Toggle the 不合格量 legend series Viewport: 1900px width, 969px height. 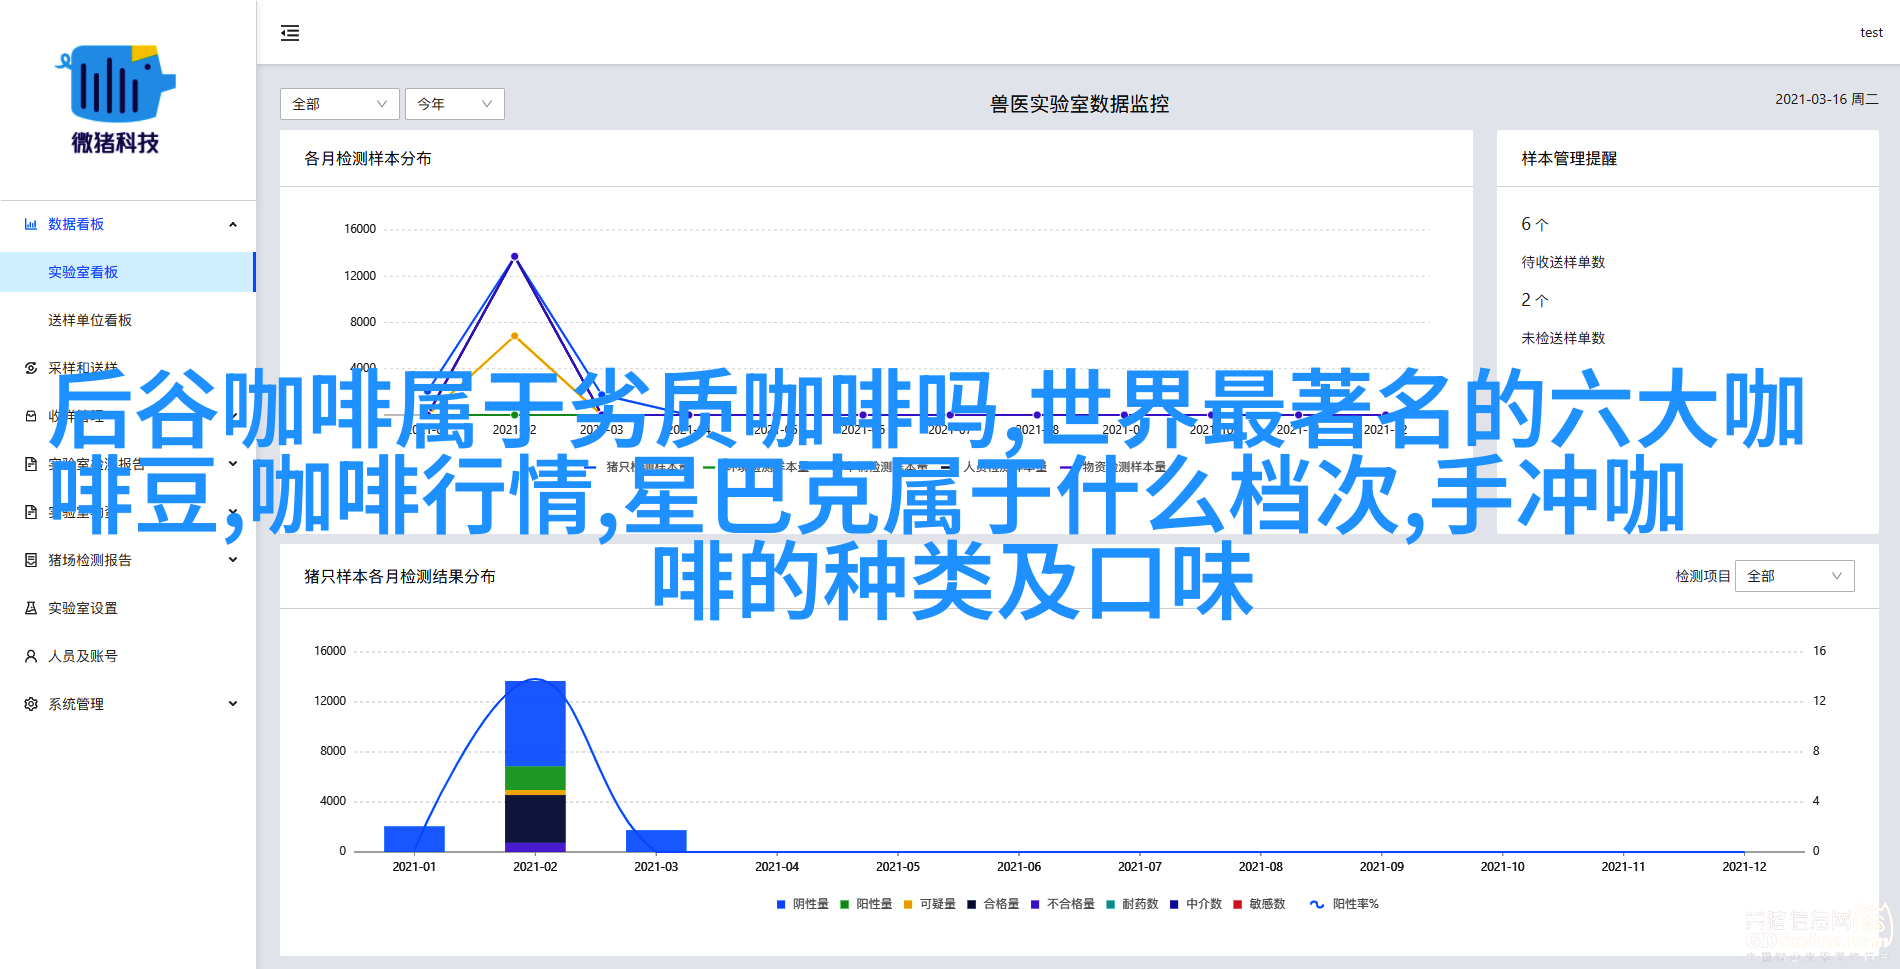(x=1063, y=904)
